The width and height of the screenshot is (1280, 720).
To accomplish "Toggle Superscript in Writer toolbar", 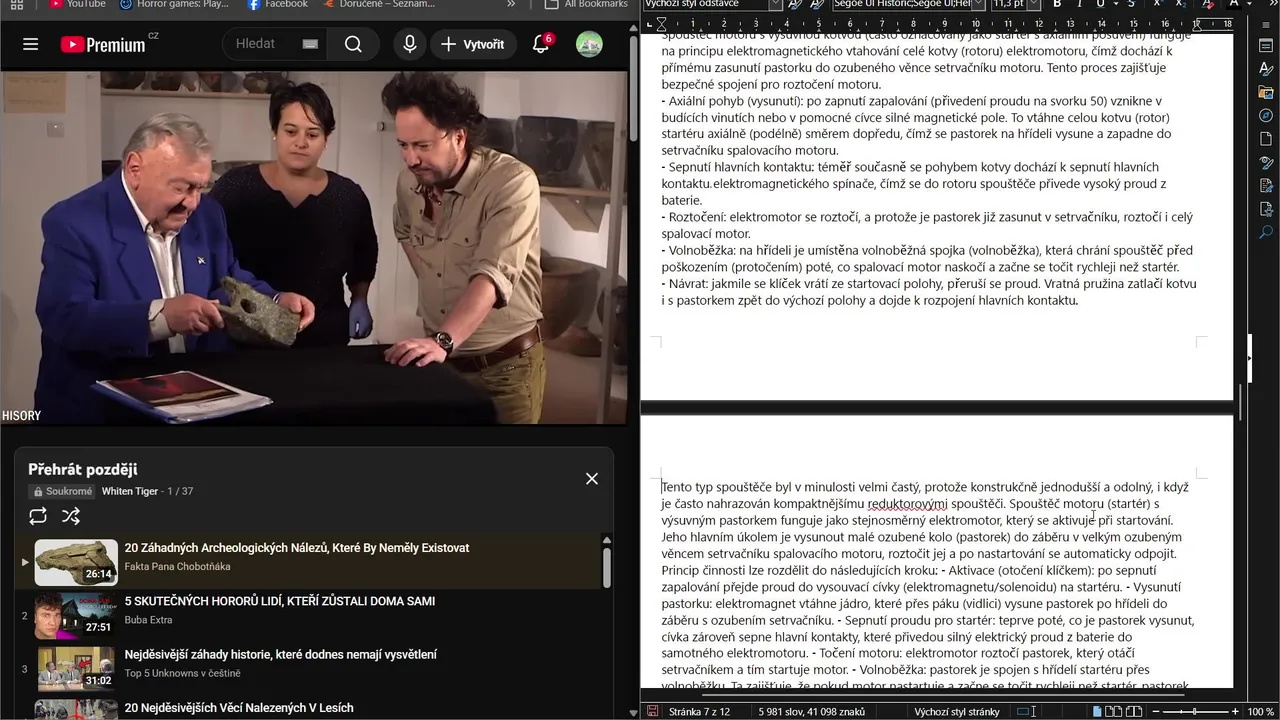I will [1158, 4].
